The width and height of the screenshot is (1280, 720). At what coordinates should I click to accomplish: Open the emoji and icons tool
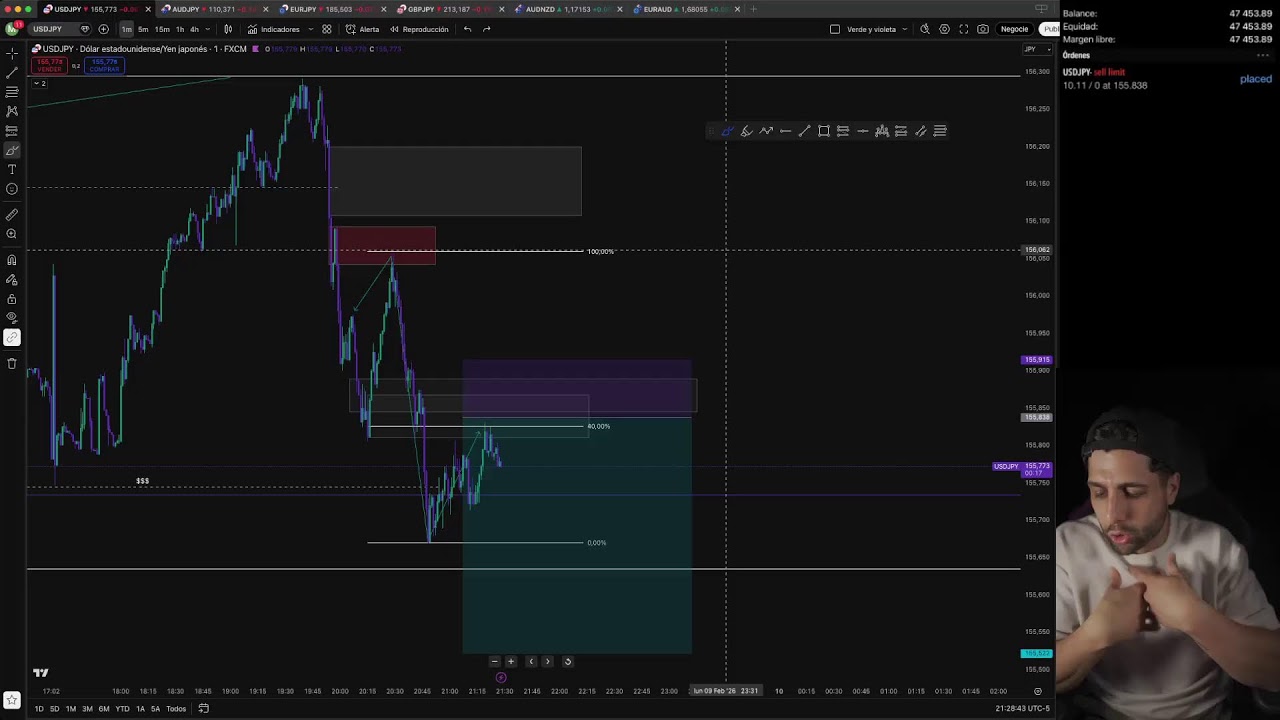[x=12, y=189]
